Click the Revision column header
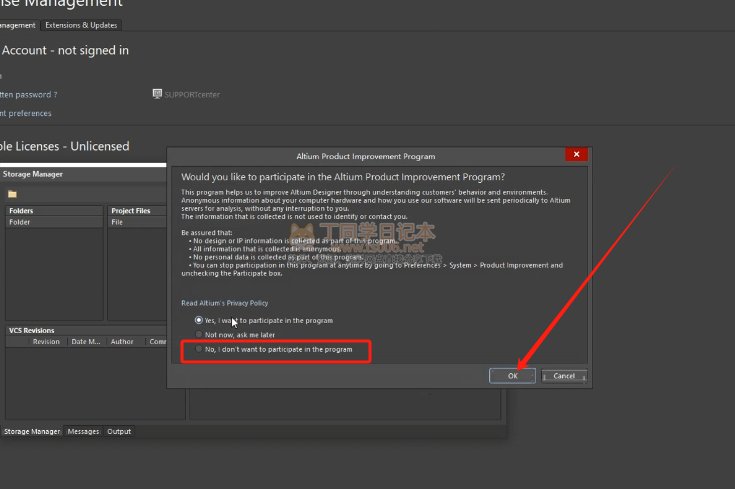Image resolution: width=735 pixels, height=489 pixels. [x=46, y=341]
